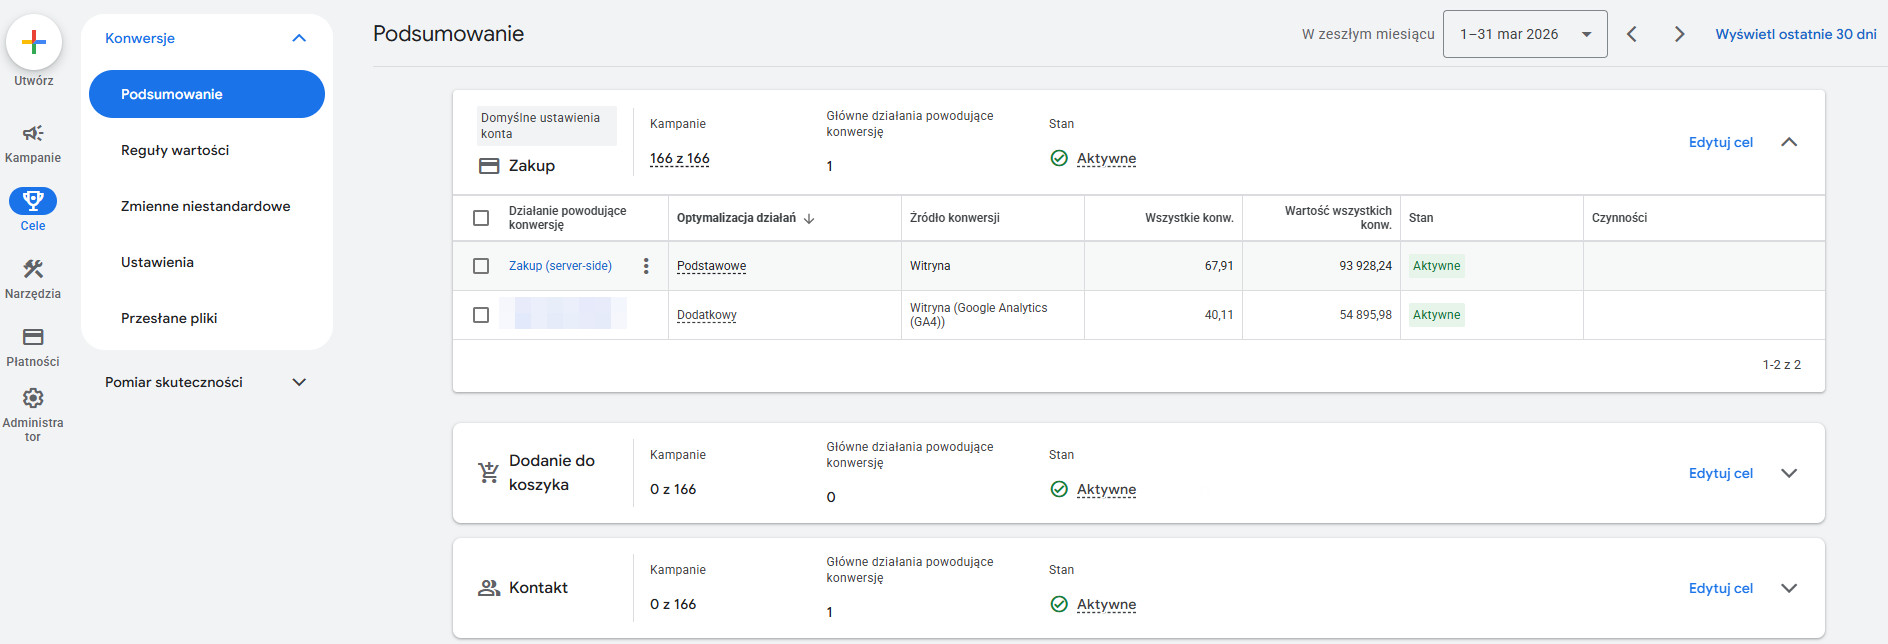
Task: Select the Zakup (server-side) row checkbox
Action: tap(481, 266)
